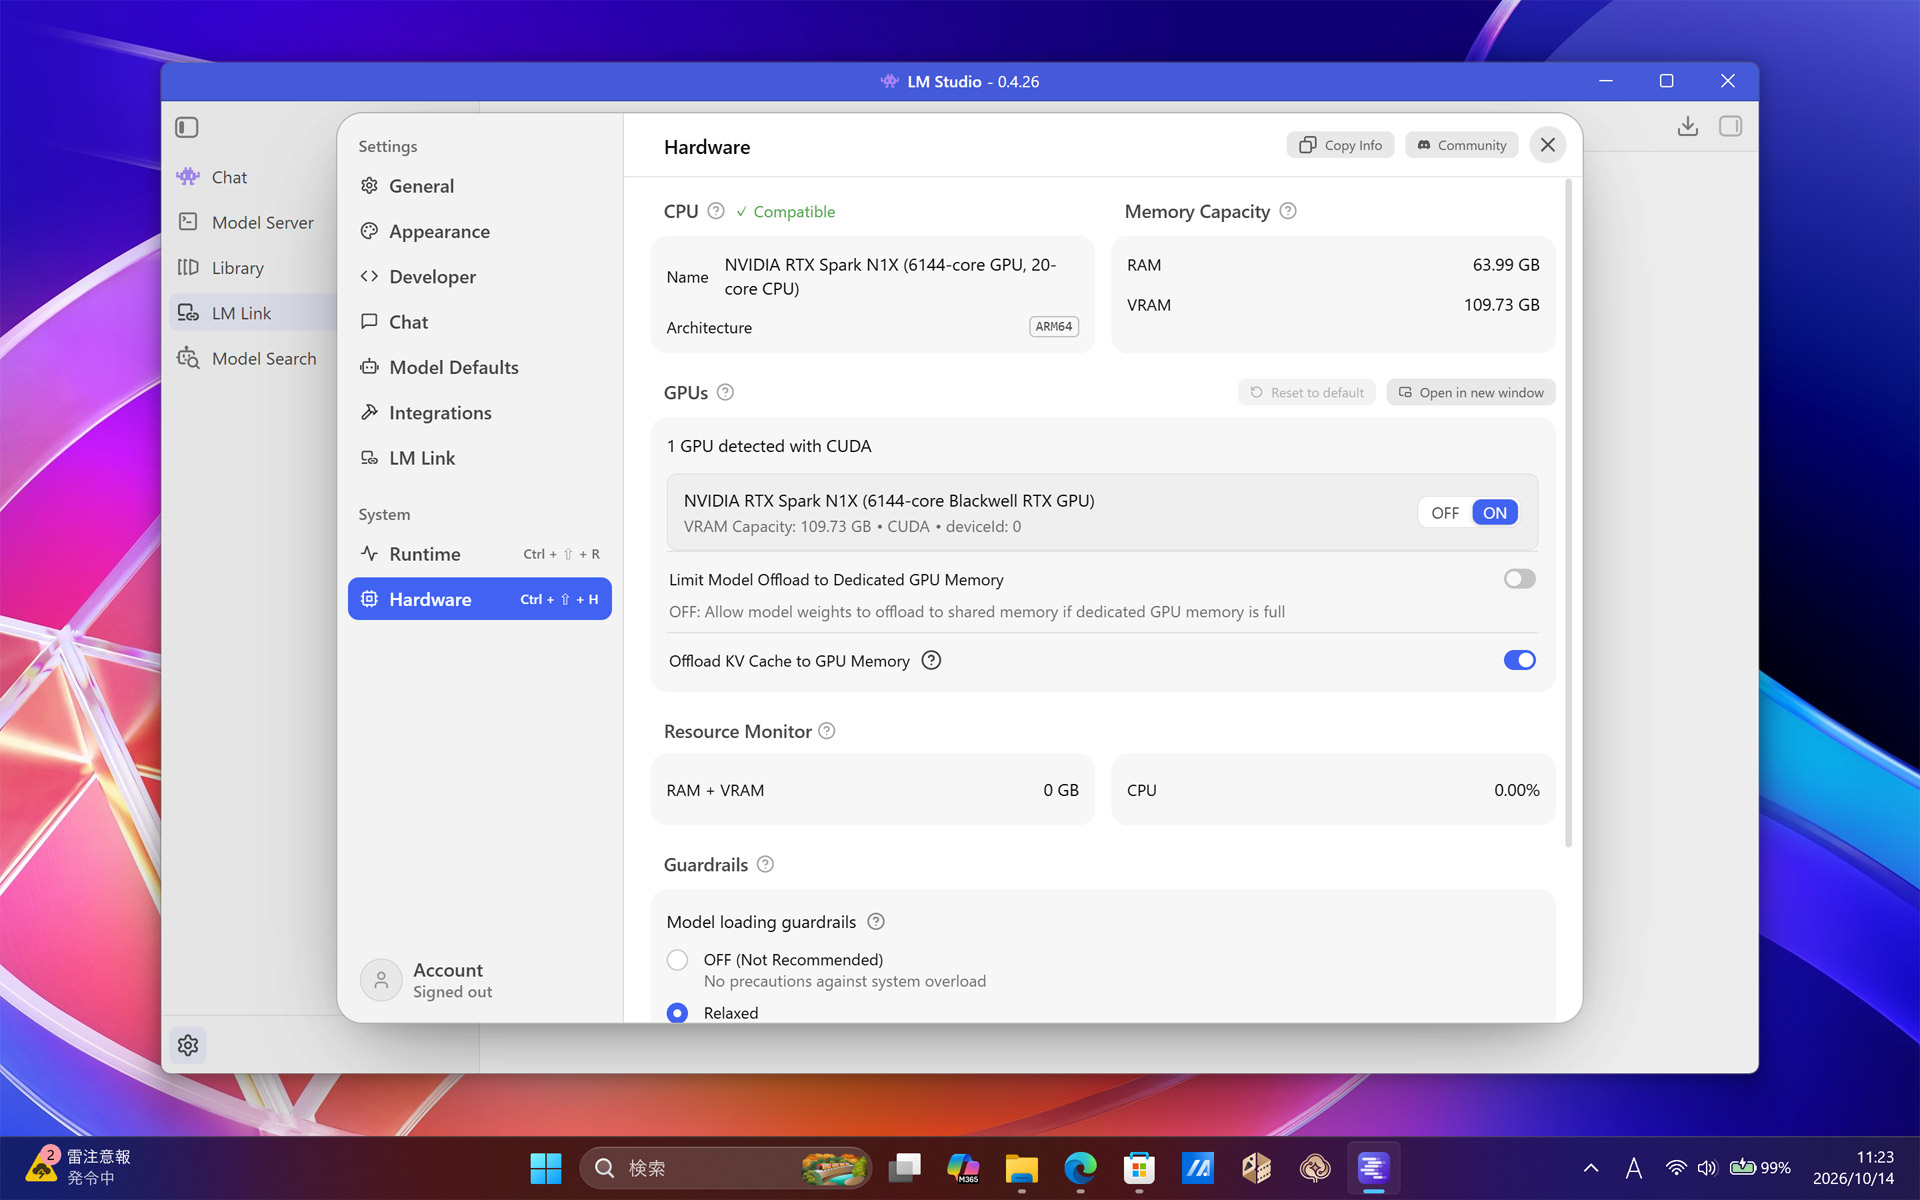Click Open in new window button

click(x=1471, y=392)
